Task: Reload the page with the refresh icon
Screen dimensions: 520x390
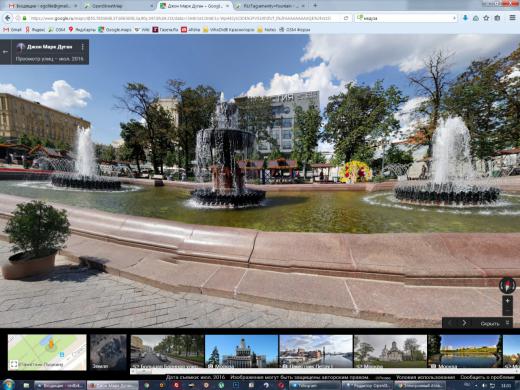Action: tap(346, 18)
